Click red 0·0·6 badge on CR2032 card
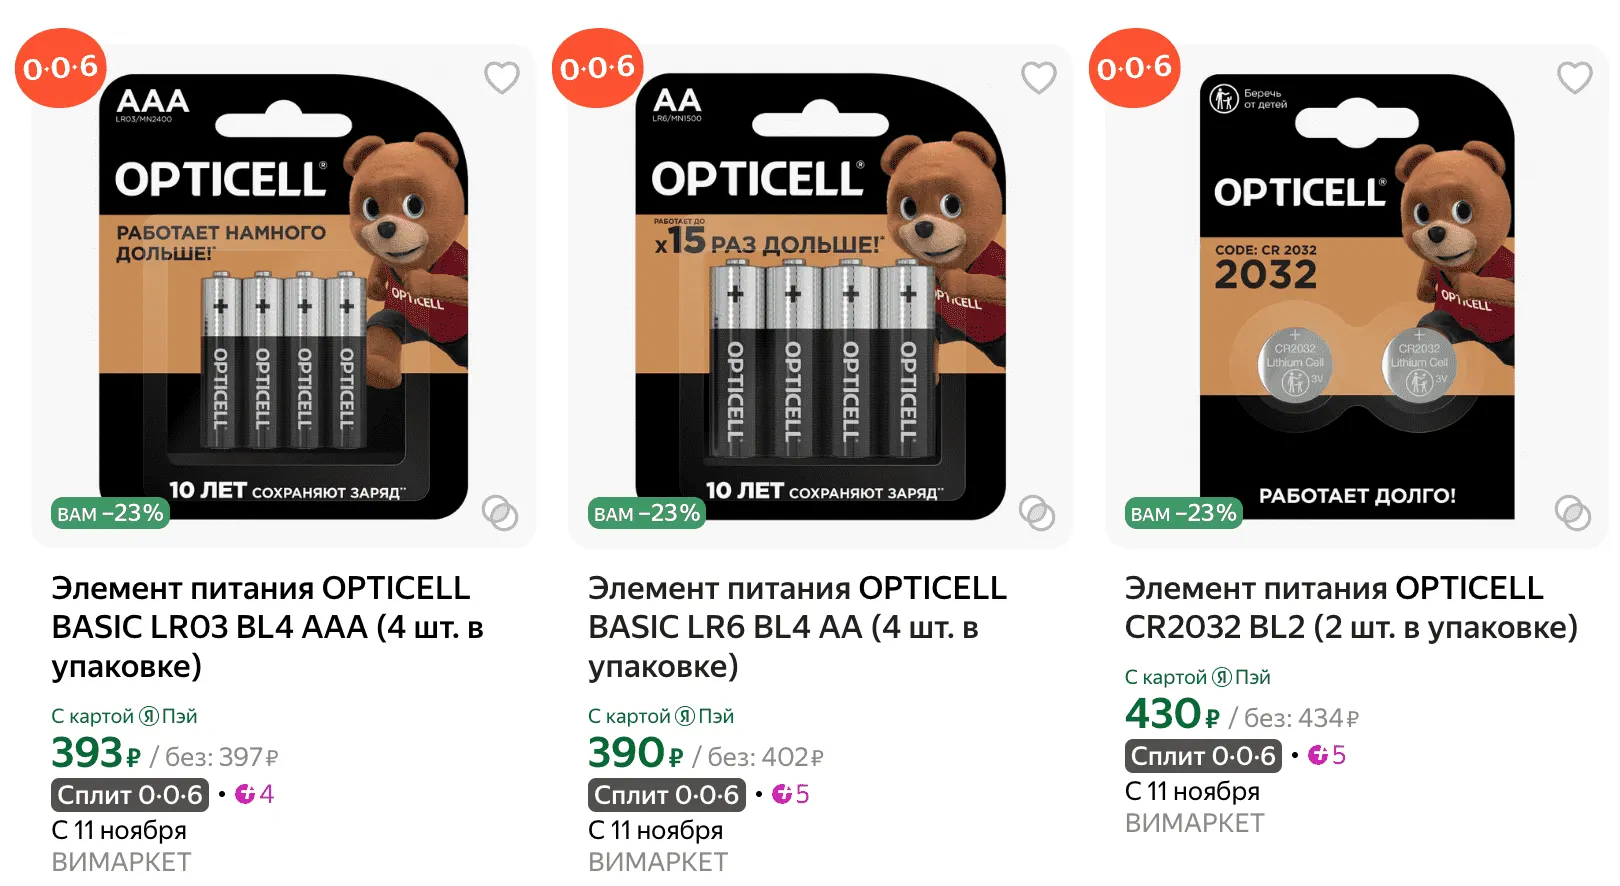1620x886 pixels. coord(1134,68)
